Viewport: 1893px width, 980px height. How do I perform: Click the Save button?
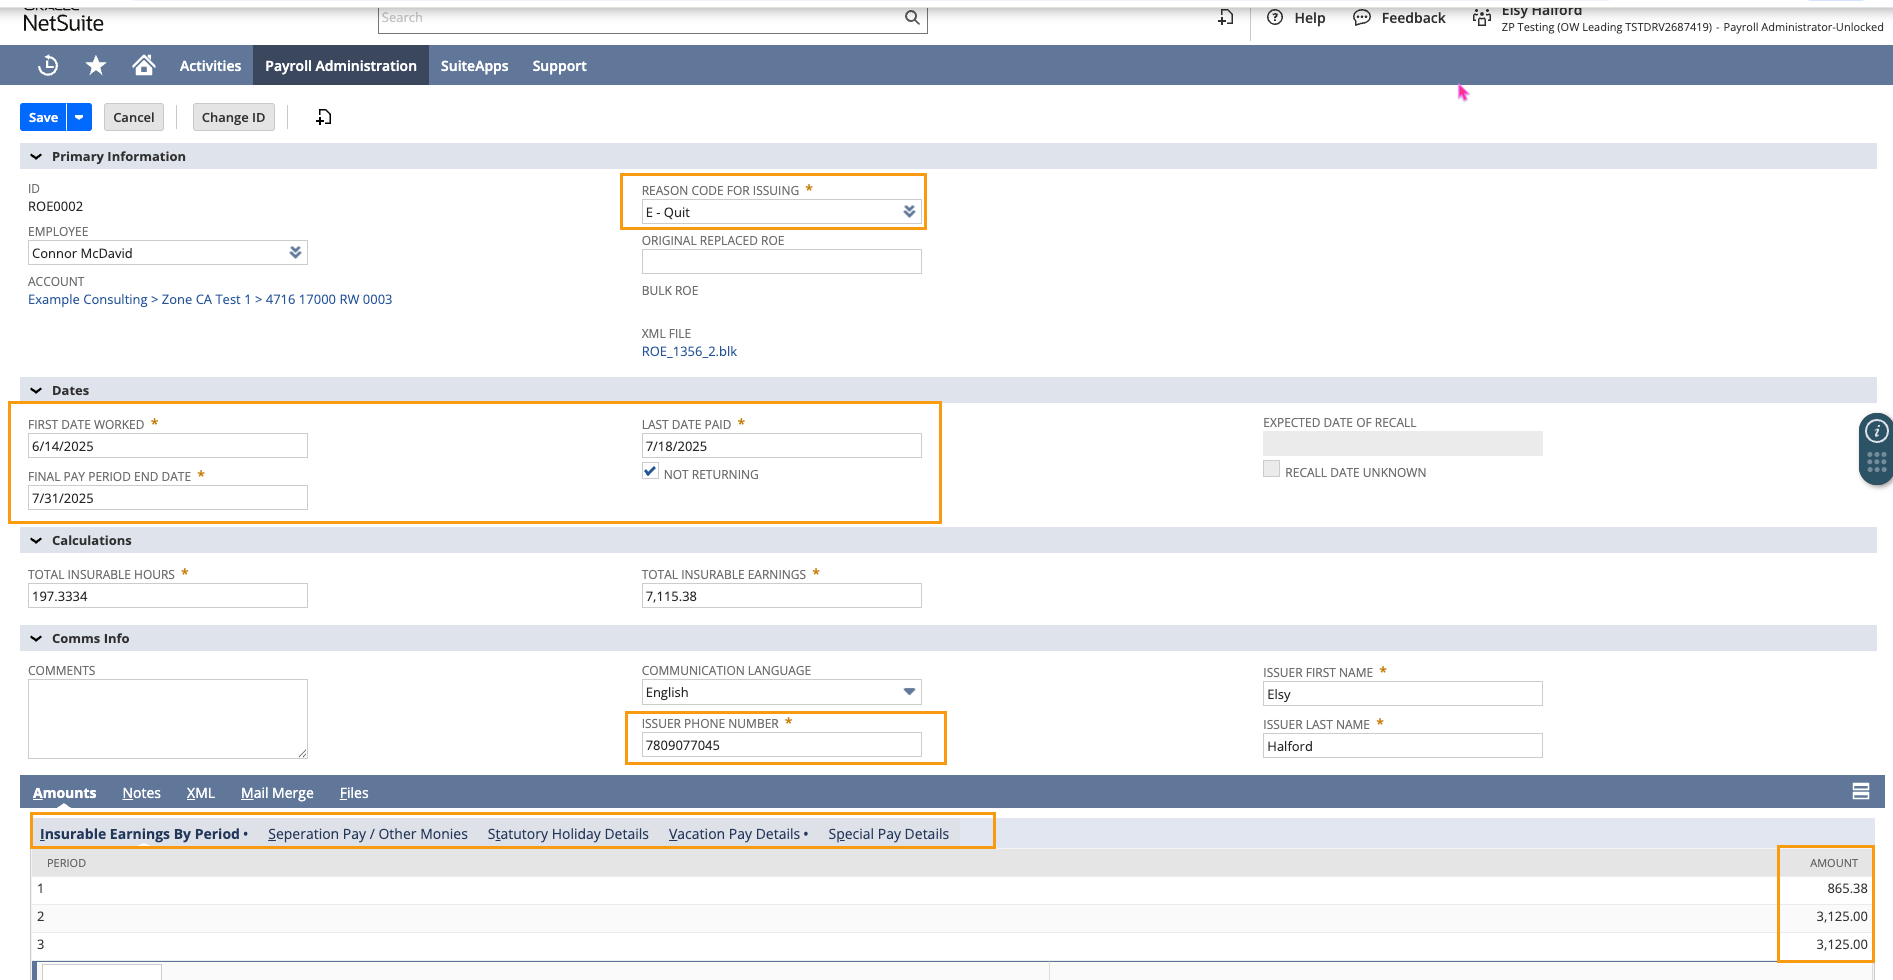(43, 117)
